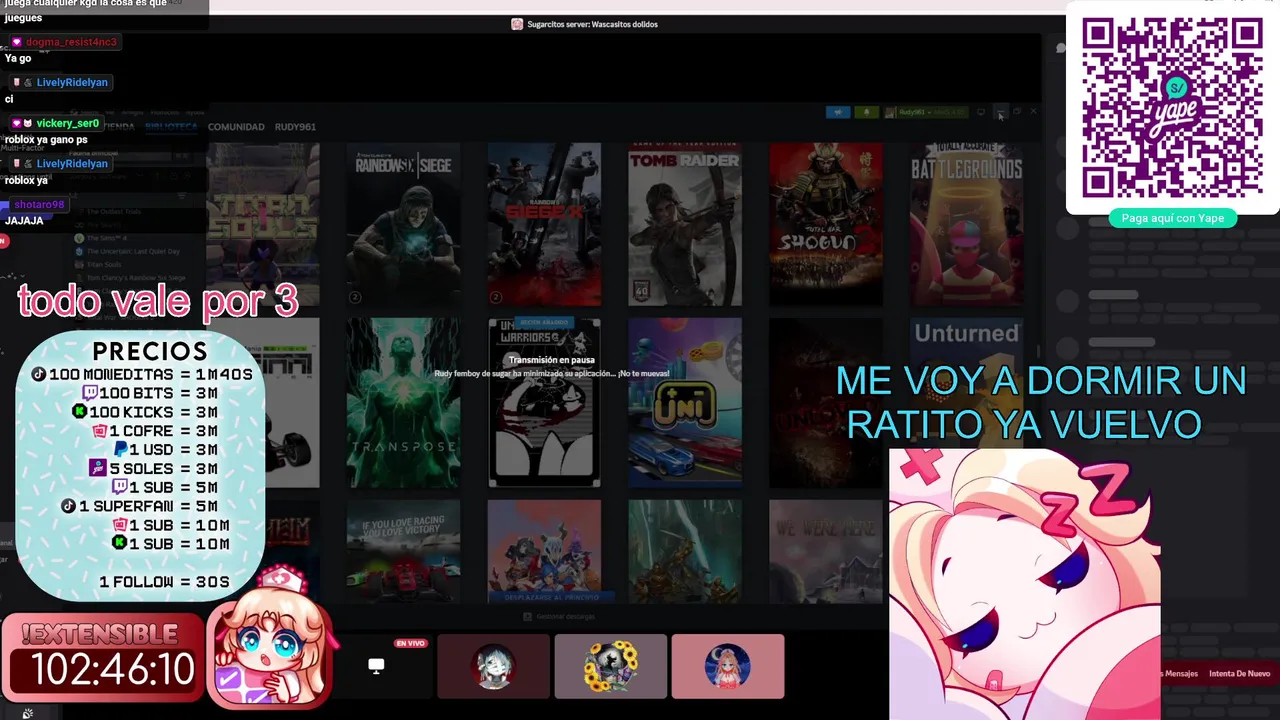Select the grey-haired avatar voice participant tile
The height and width of the screenshot is (720, 1280).
[x=493, y=666]
